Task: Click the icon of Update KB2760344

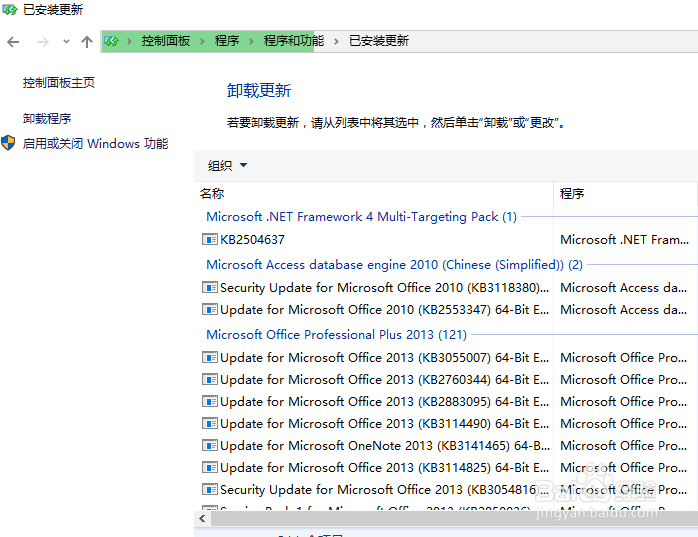Action: (210, 379)
